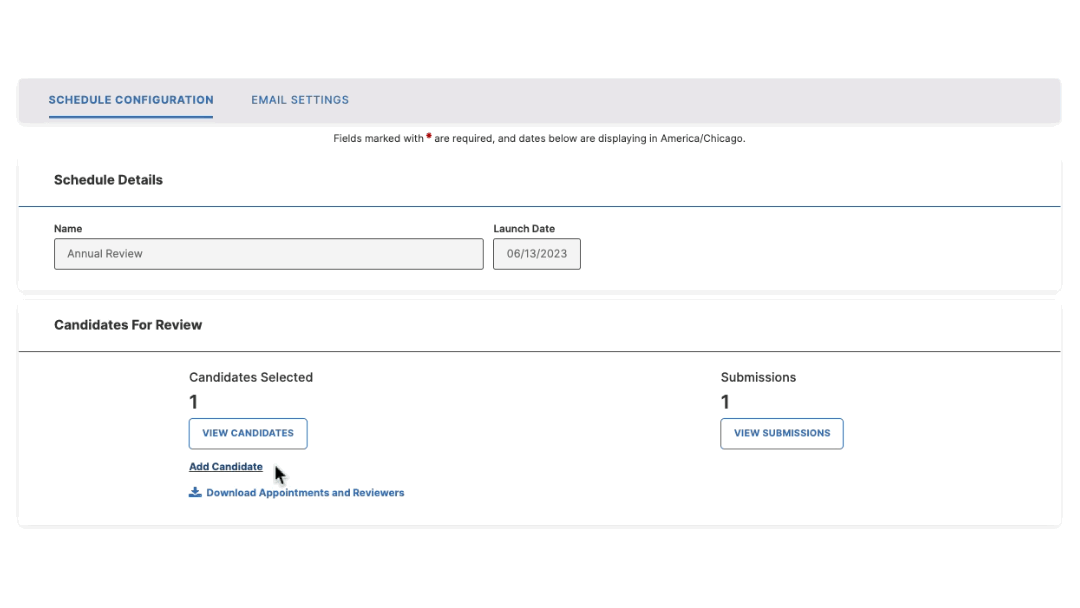Switch to the Schedule Configuration tab

pos(131,100)
